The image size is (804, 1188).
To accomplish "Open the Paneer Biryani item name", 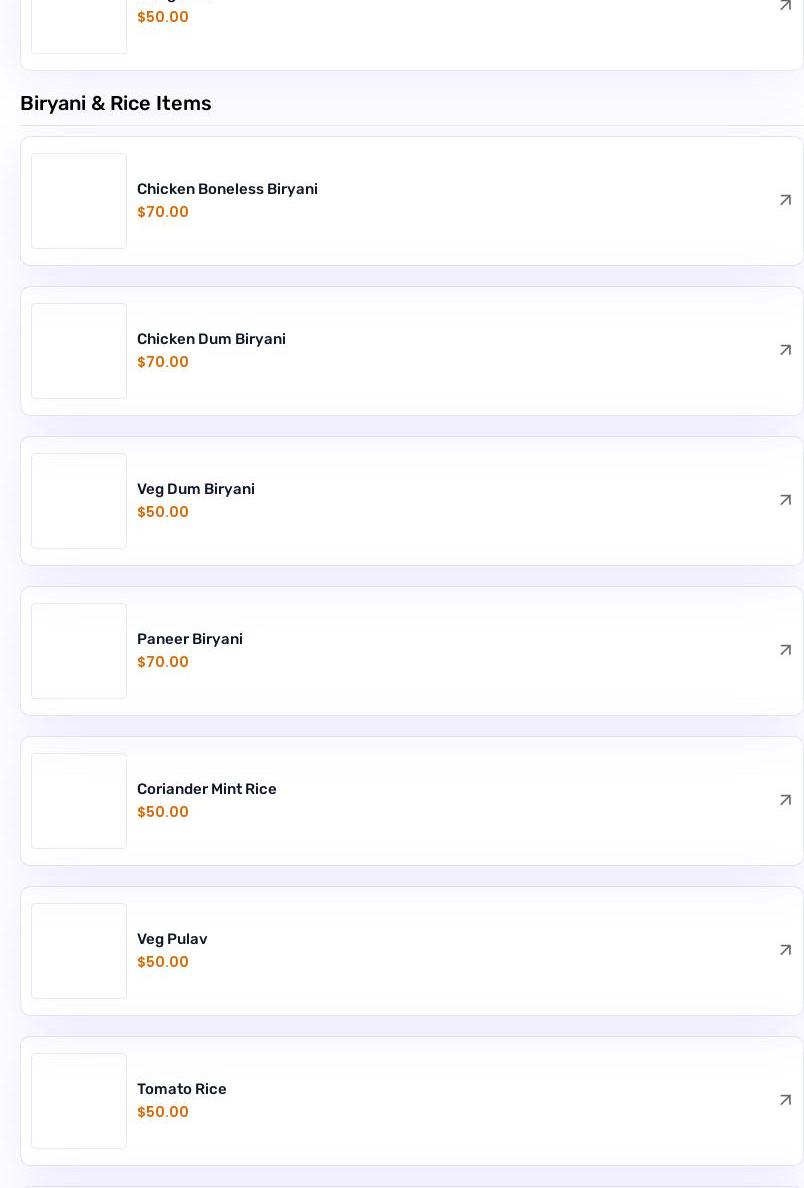I will pyautogui.click(x=189, y=639).
